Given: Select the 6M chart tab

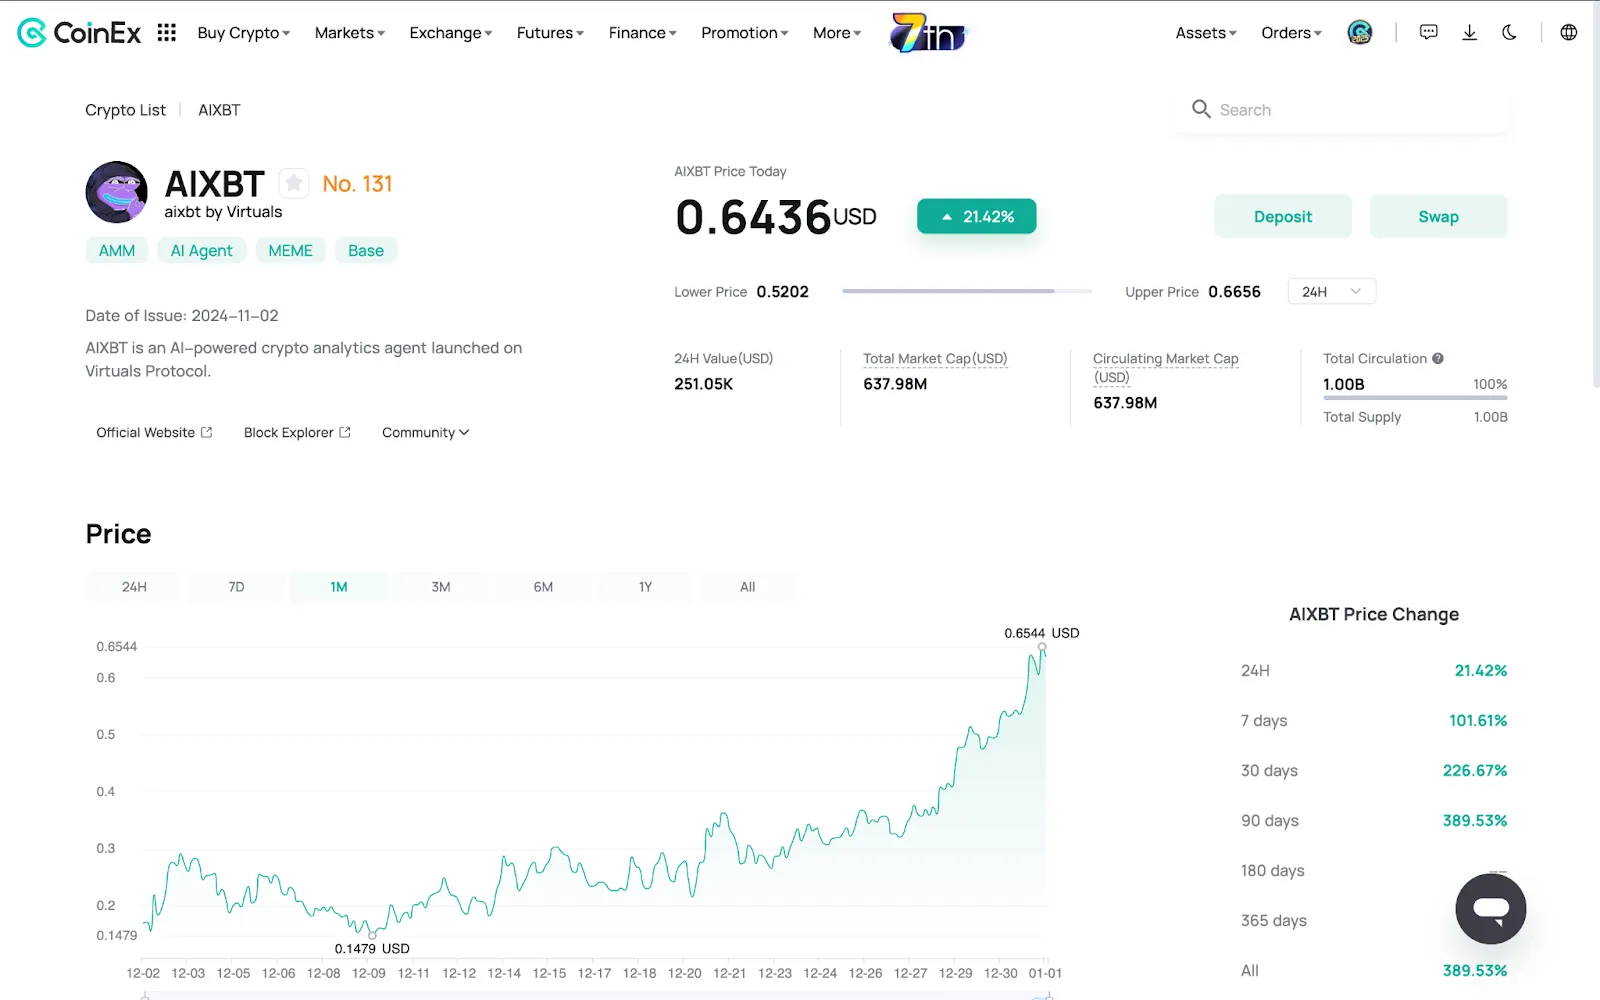Looking at the screenshot, I should click(543, 587).
